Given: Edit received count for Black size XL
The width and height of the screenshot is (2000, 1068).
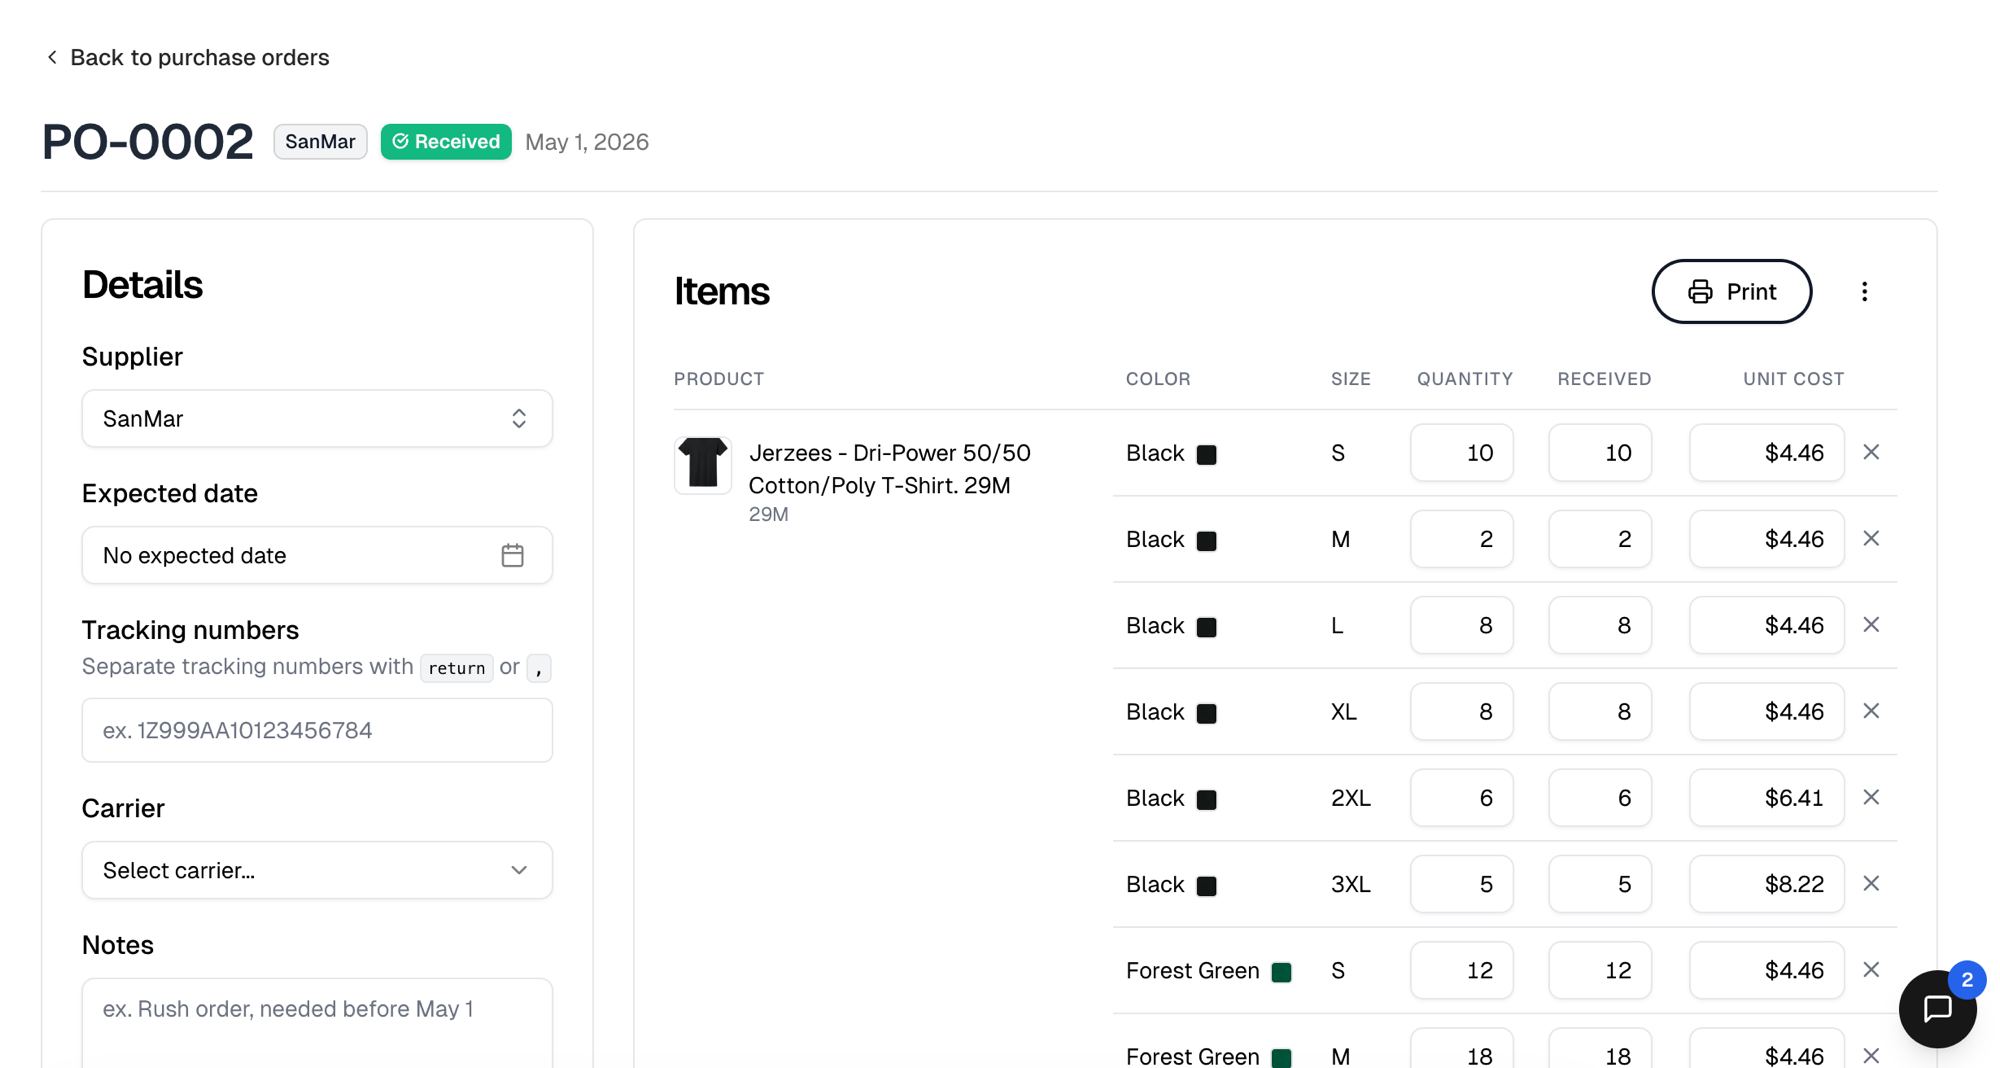Looking at the screenshot, I should (x=1600, y=711).
